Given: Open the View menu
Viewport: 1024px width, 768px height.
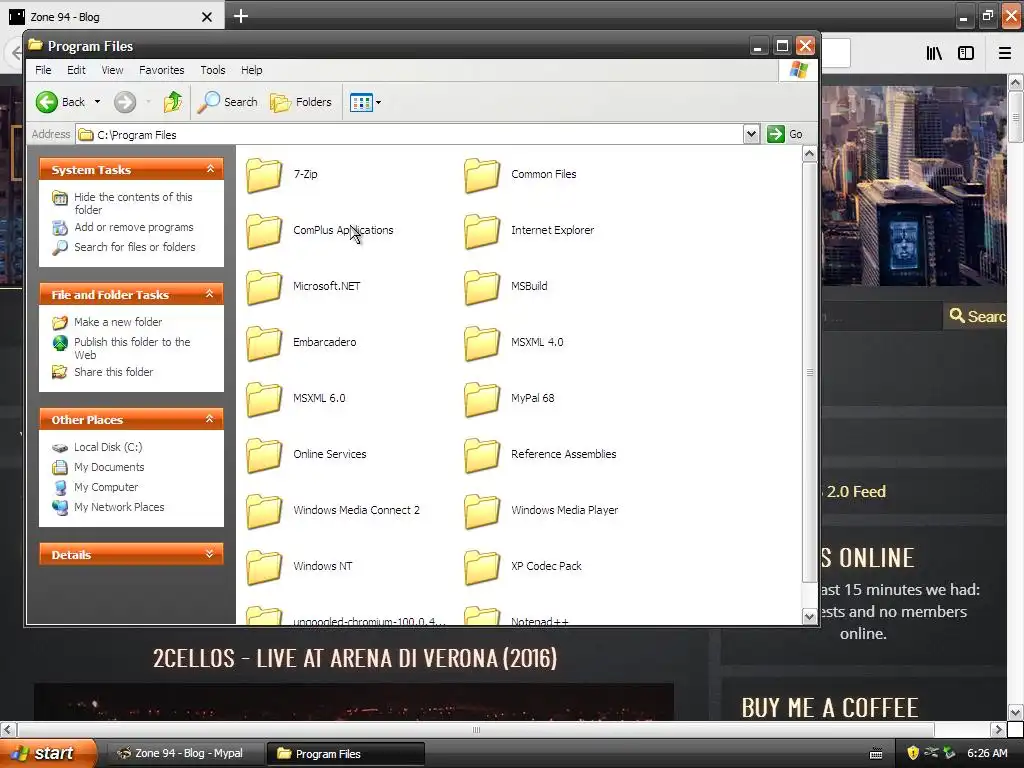Looking at the screenshot, I should pyautogui.click(x=112, y=70).
